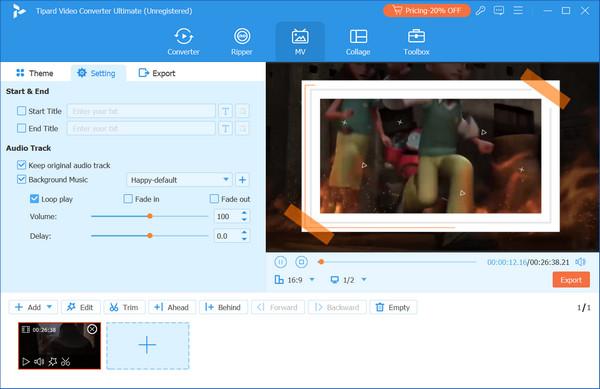Expand the Add button dropdown arrow
The width and height of the screenshot is (600, 389).
49,307
